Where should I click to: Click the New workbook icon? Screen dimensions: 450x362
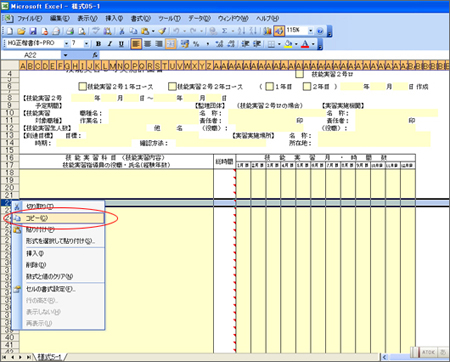[10, 31]
